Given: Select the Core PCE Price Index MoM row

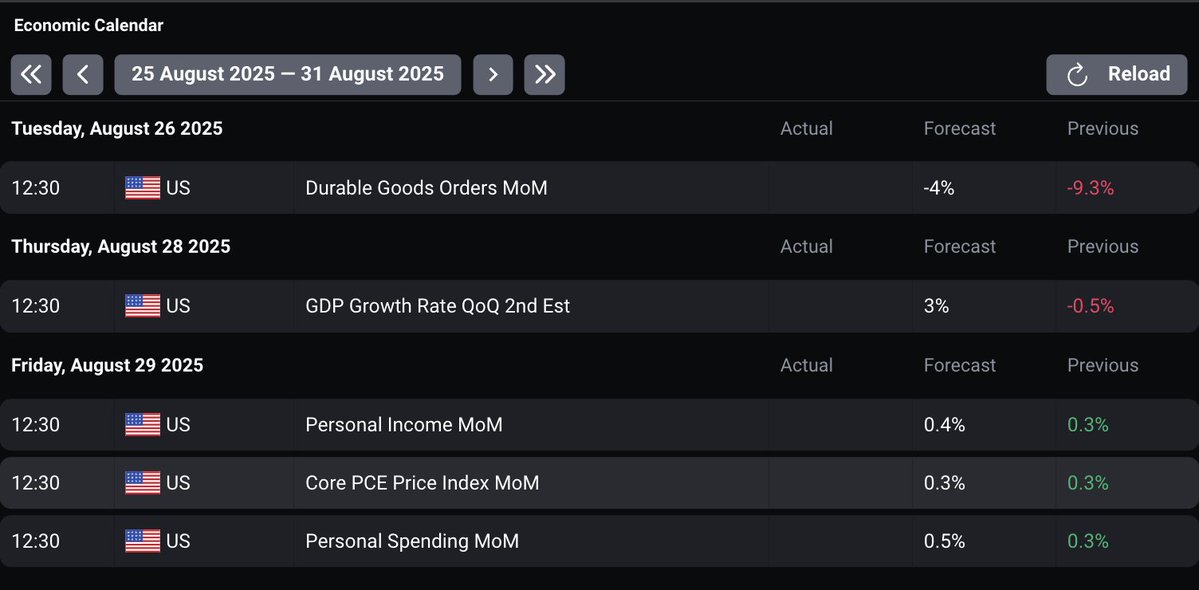Looking at the screenshot, I should (x=422, y=483).
